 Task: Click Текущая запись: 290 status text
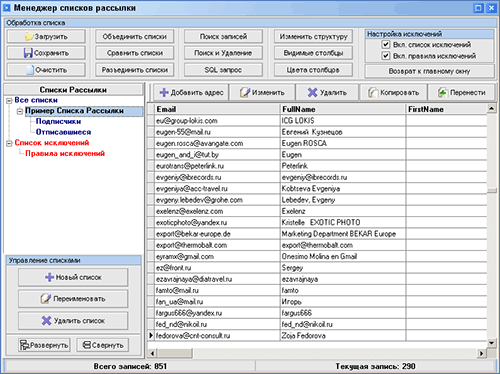click(375, 366)
